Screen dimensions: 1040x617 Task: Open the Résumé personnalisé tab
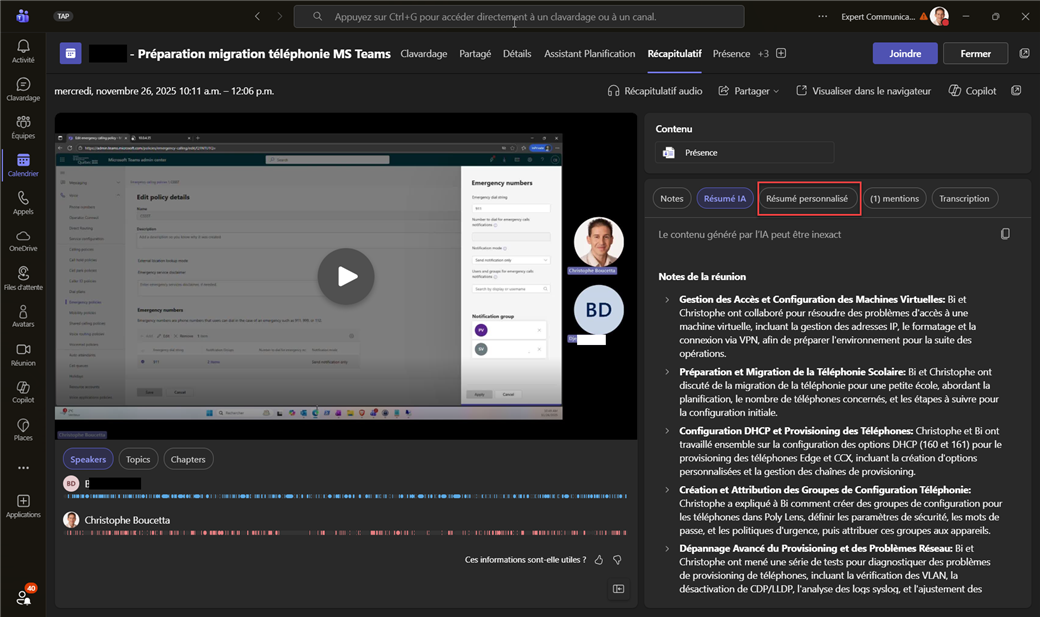point(807,198)
